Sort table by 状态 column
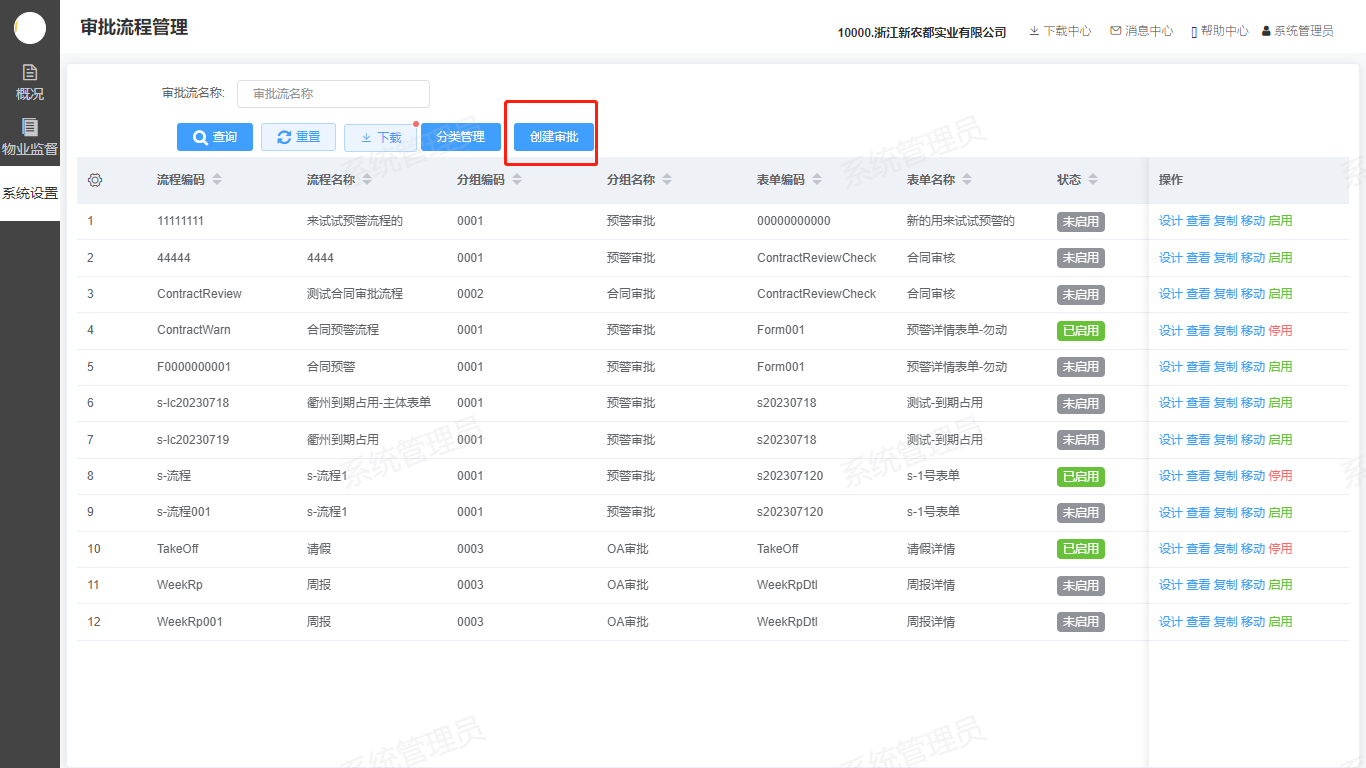This screenshot has height=768, width=1366. (x=1093, y=180)
